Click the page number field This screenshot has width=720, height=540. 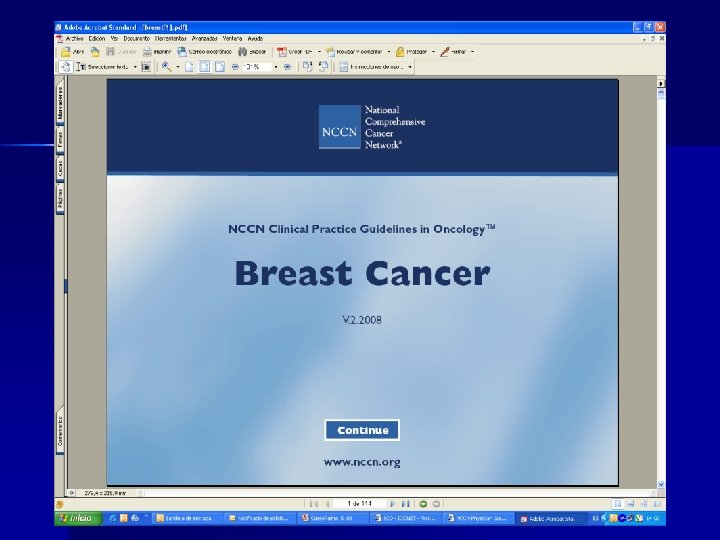click(x=360, y=504)
